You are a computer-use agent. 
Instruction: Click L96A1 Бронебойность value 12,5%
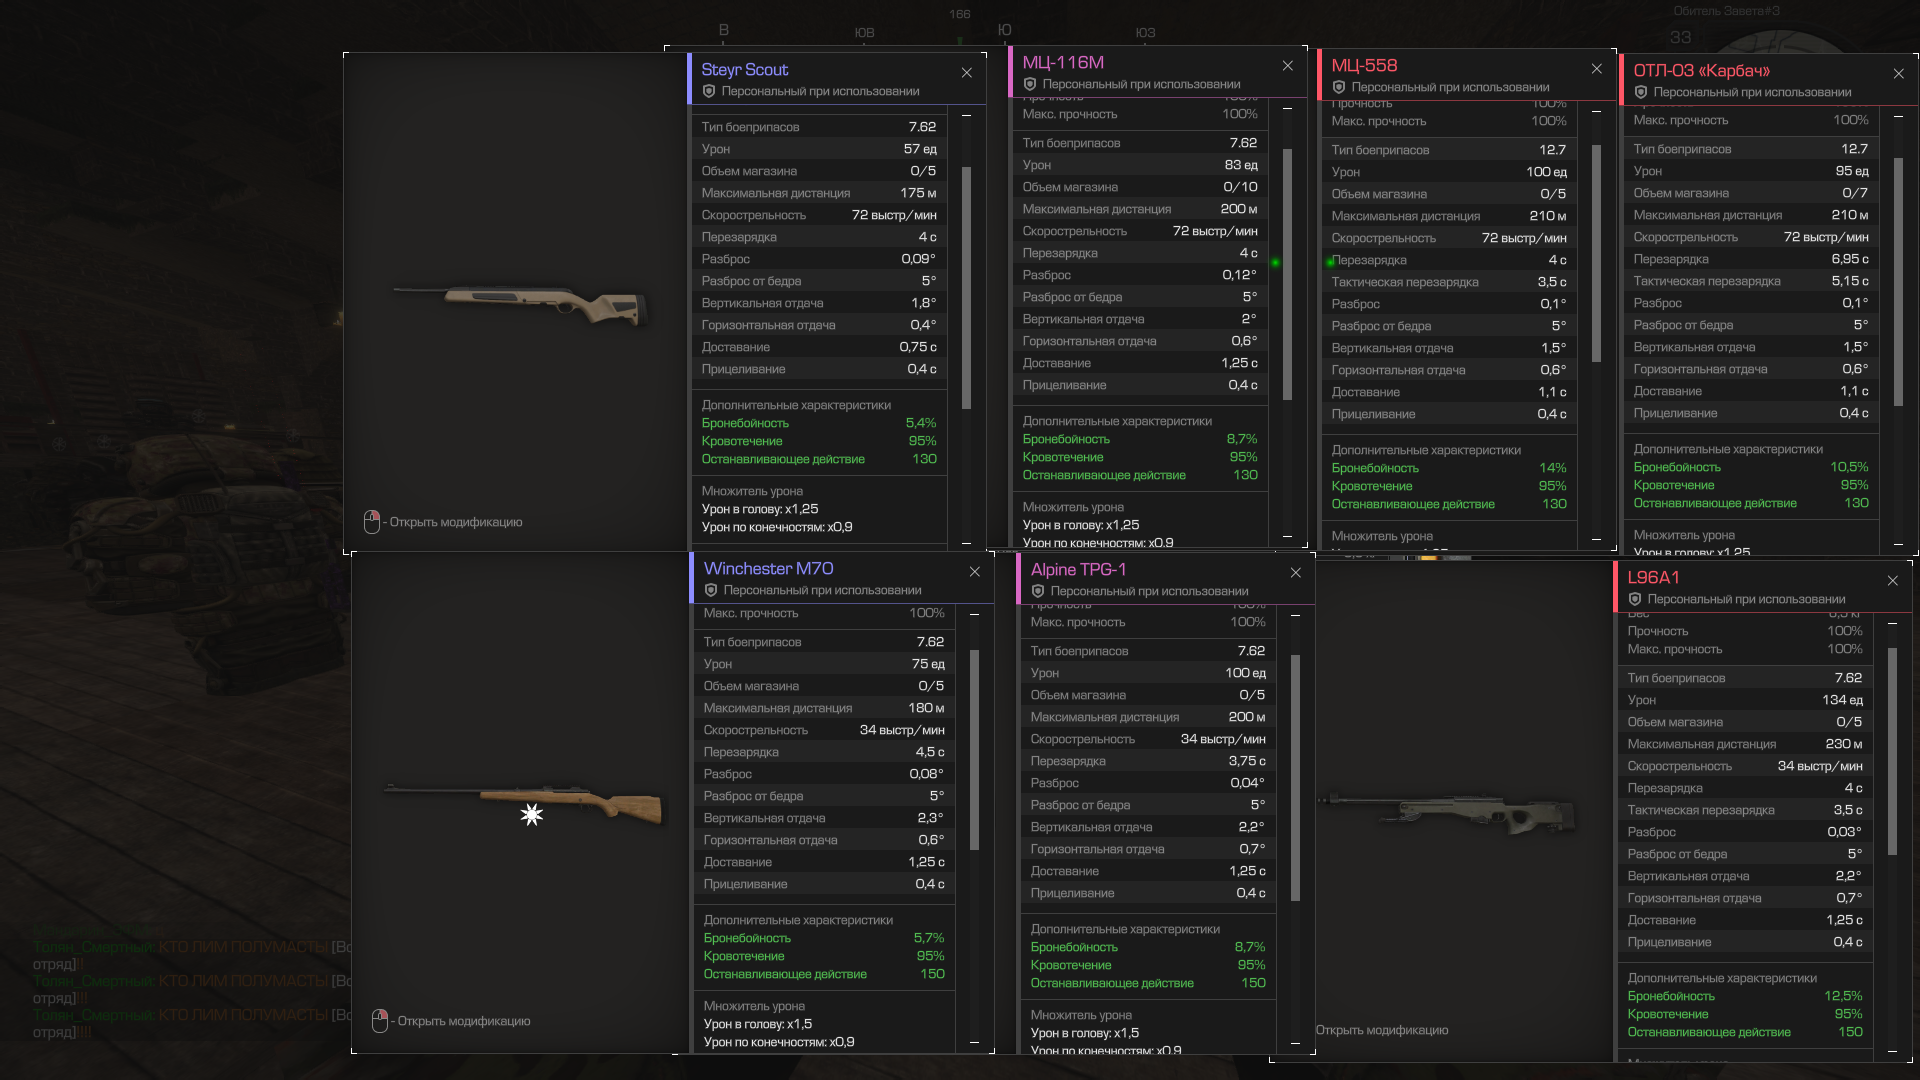[x=1843, y=996]
